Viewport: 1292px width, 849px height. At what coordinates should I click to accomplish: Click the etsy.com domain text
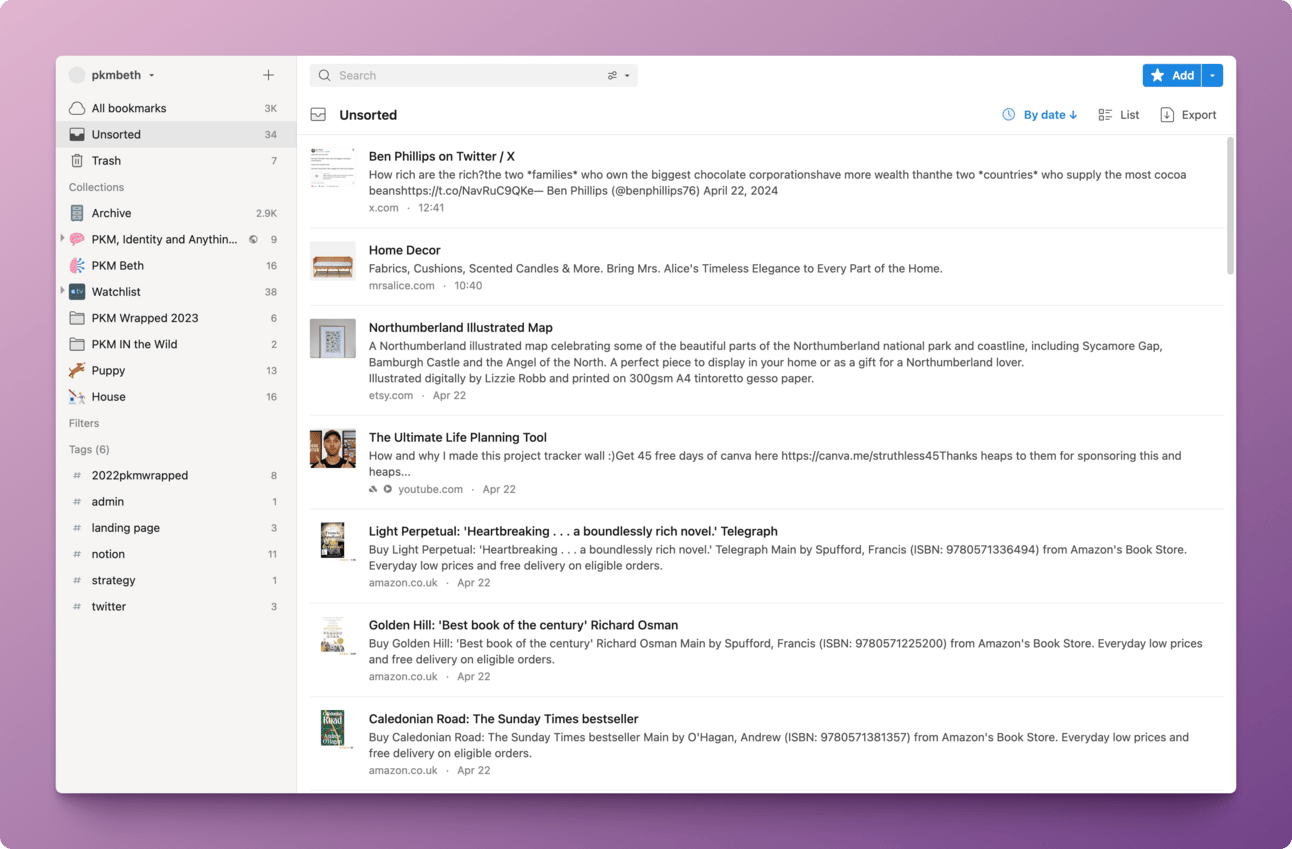coord(391,396)
